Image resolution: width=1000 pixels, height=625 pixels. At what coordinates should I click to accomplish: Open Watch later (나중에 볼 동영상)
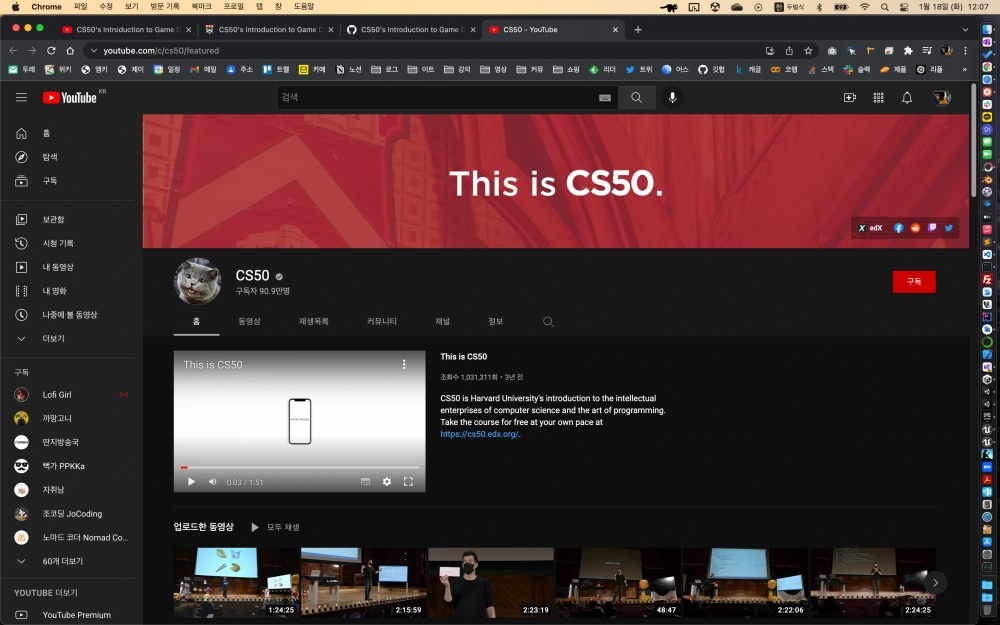[71, 314]
